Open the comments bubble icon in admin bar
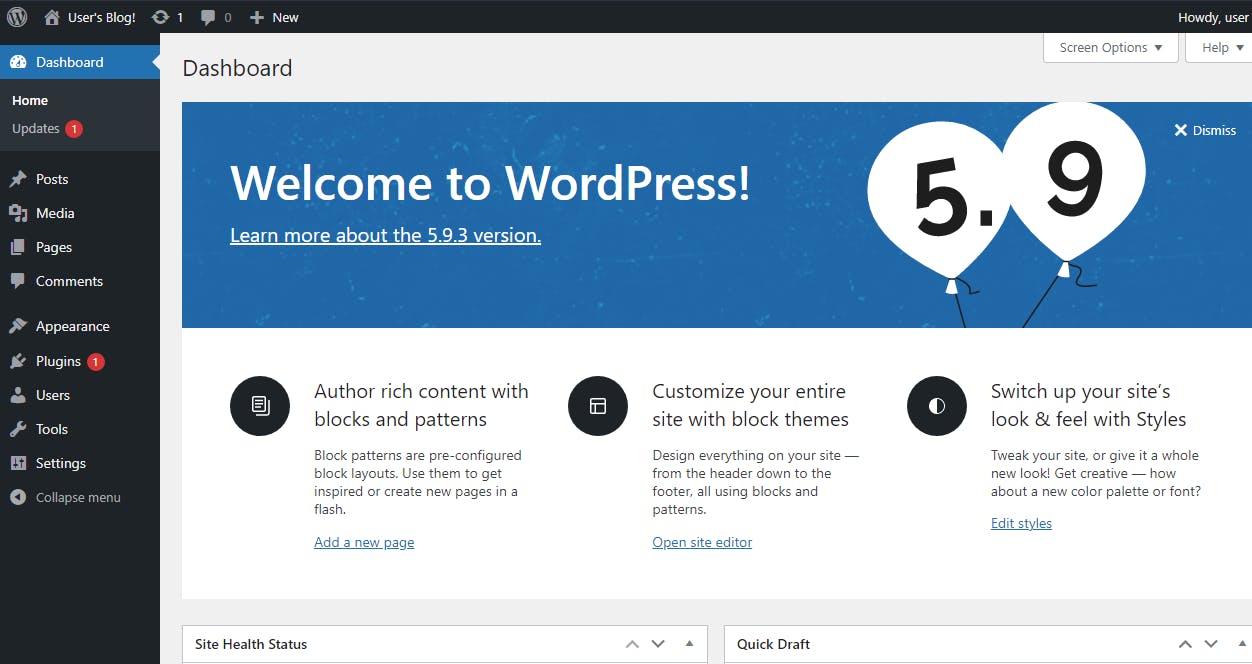 (x=208, y=17)
